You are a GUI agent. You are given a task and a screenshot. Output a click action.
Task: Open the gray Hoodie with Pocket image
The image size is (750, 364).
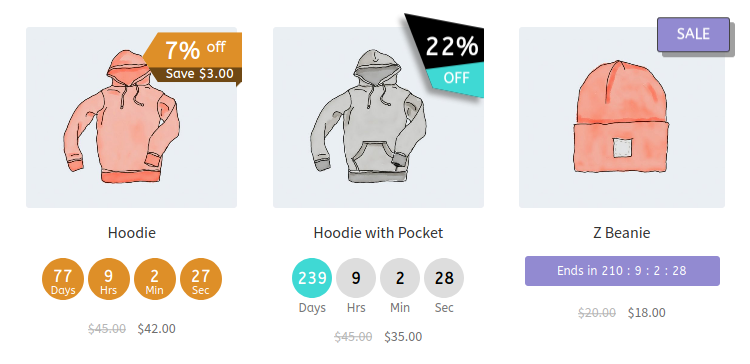pos(378,117)
